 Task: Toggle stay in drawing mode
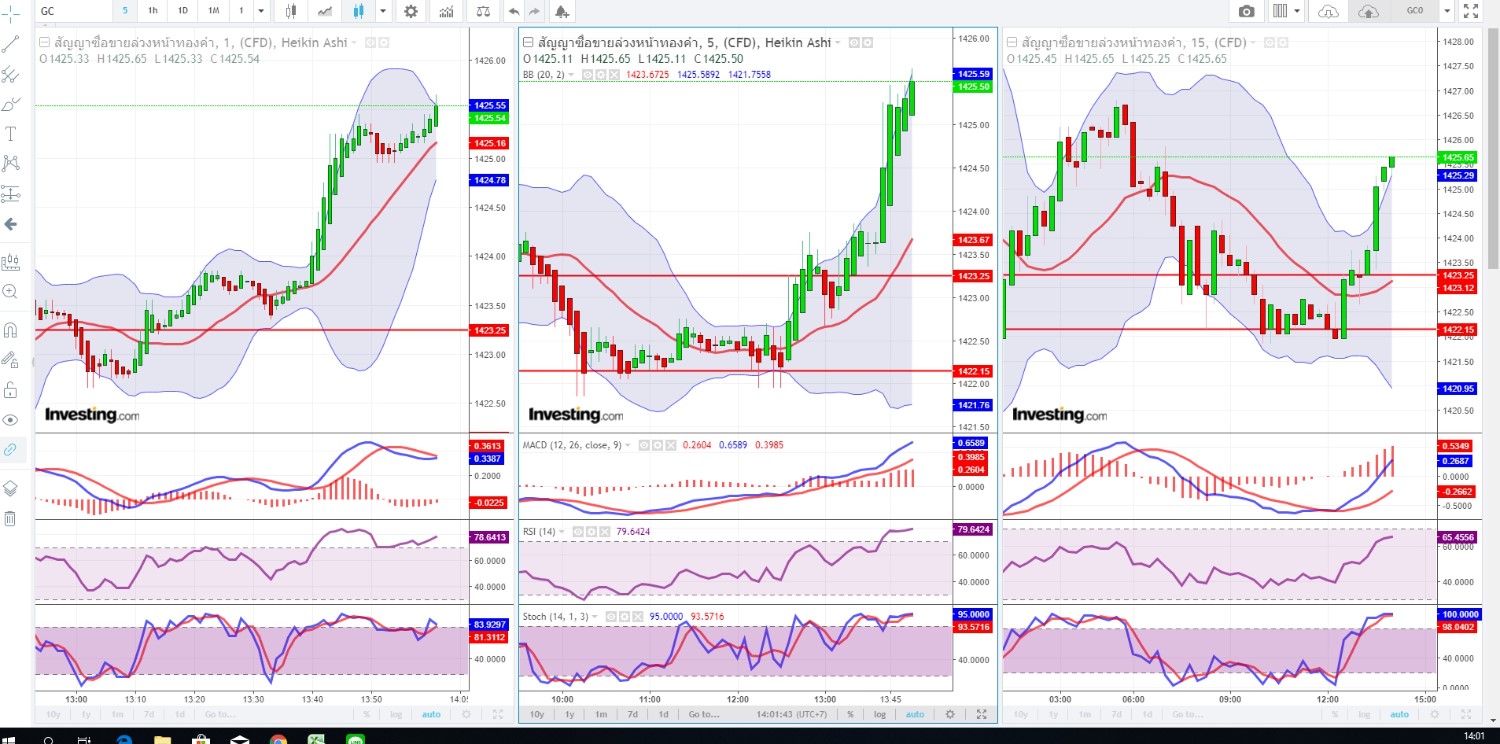[x=11, y=359]
